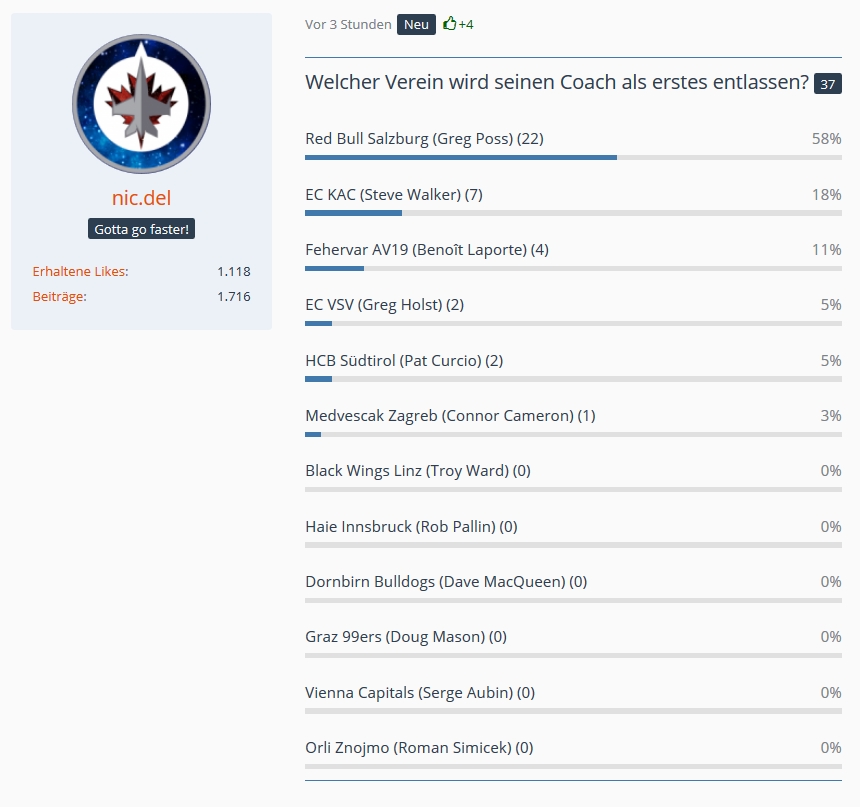
Task: Select Black Wings Linz (Troy Ward) entry
Action: [x=417, y=470]
